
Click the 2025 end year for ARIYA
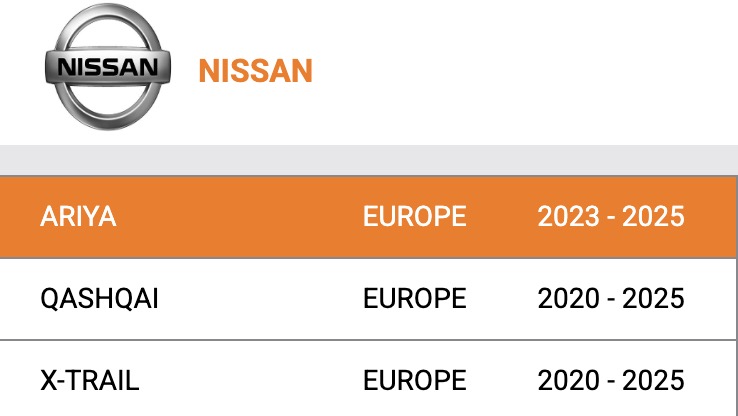[654, 217]
